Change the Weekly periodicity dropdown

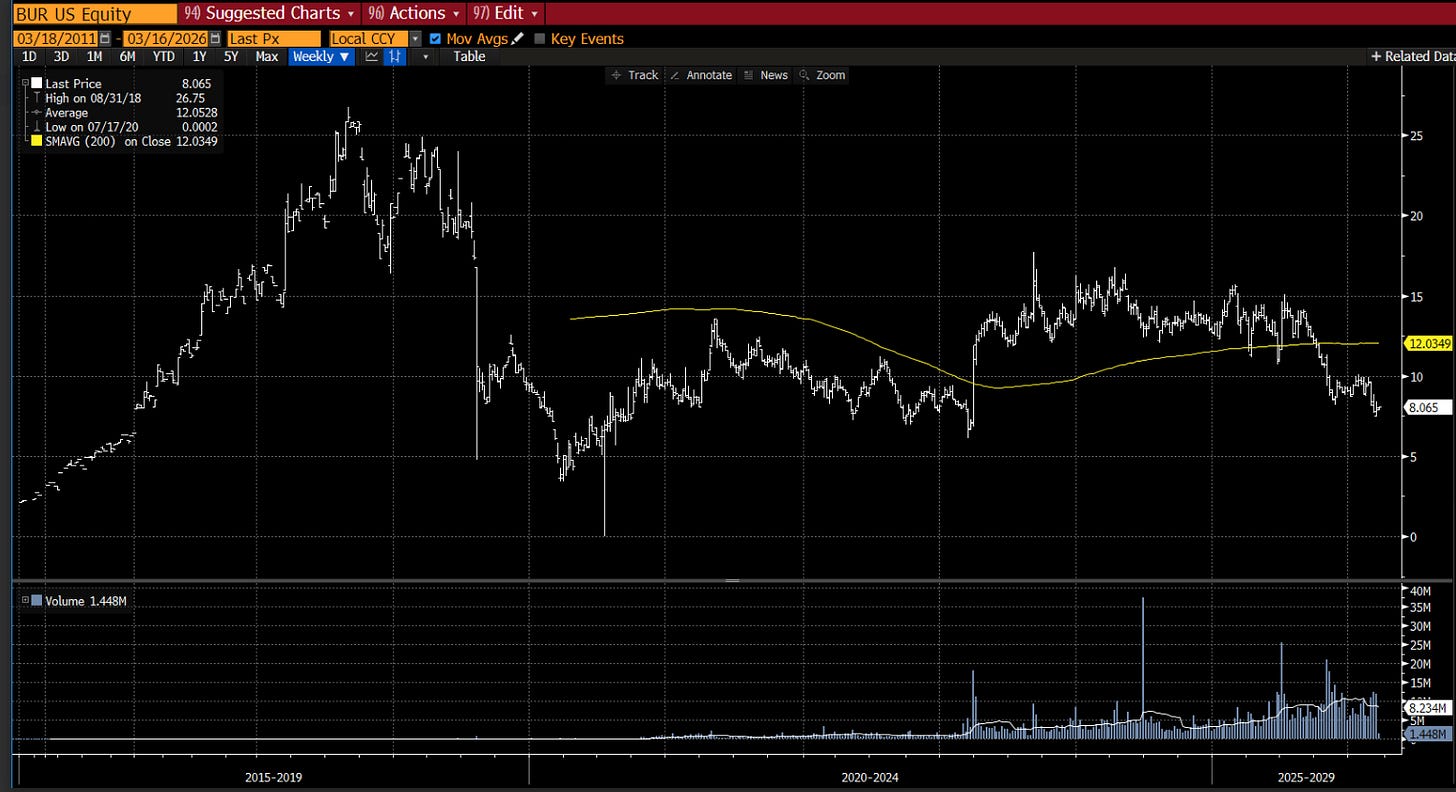tap(321, 57)
